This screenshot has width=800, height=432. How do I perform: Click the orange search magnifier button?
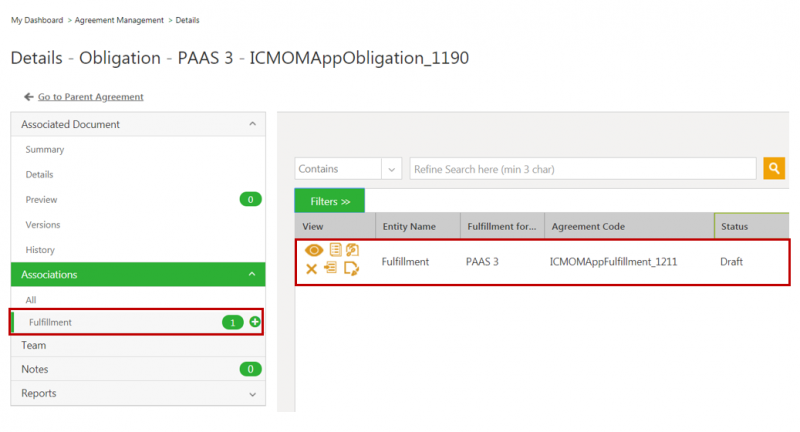[x=773, y=169]
